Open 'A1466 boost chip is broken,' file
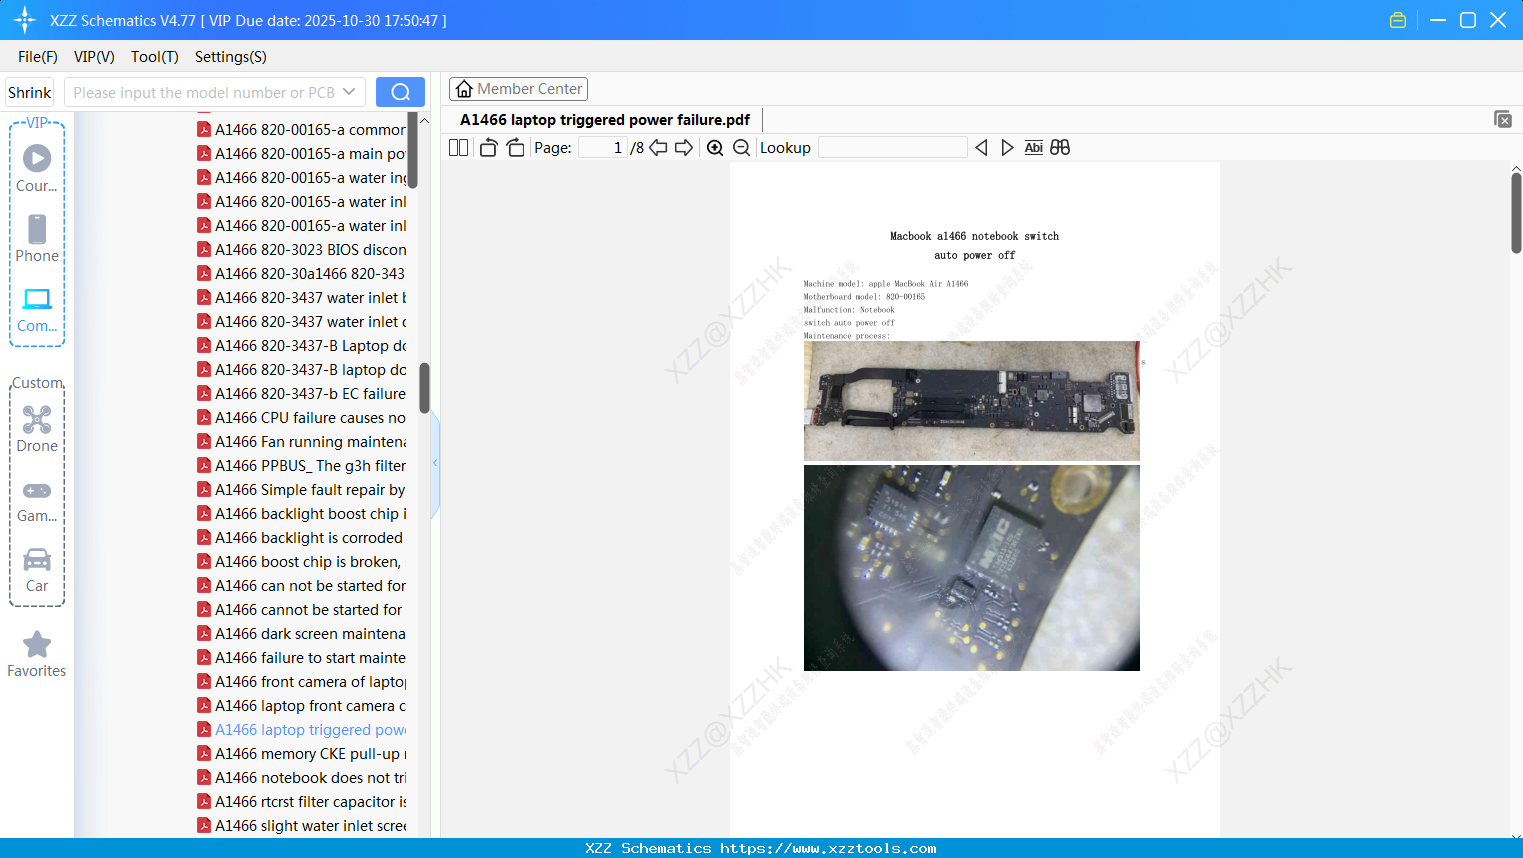 pyautogui.click(x=301, y=562)
